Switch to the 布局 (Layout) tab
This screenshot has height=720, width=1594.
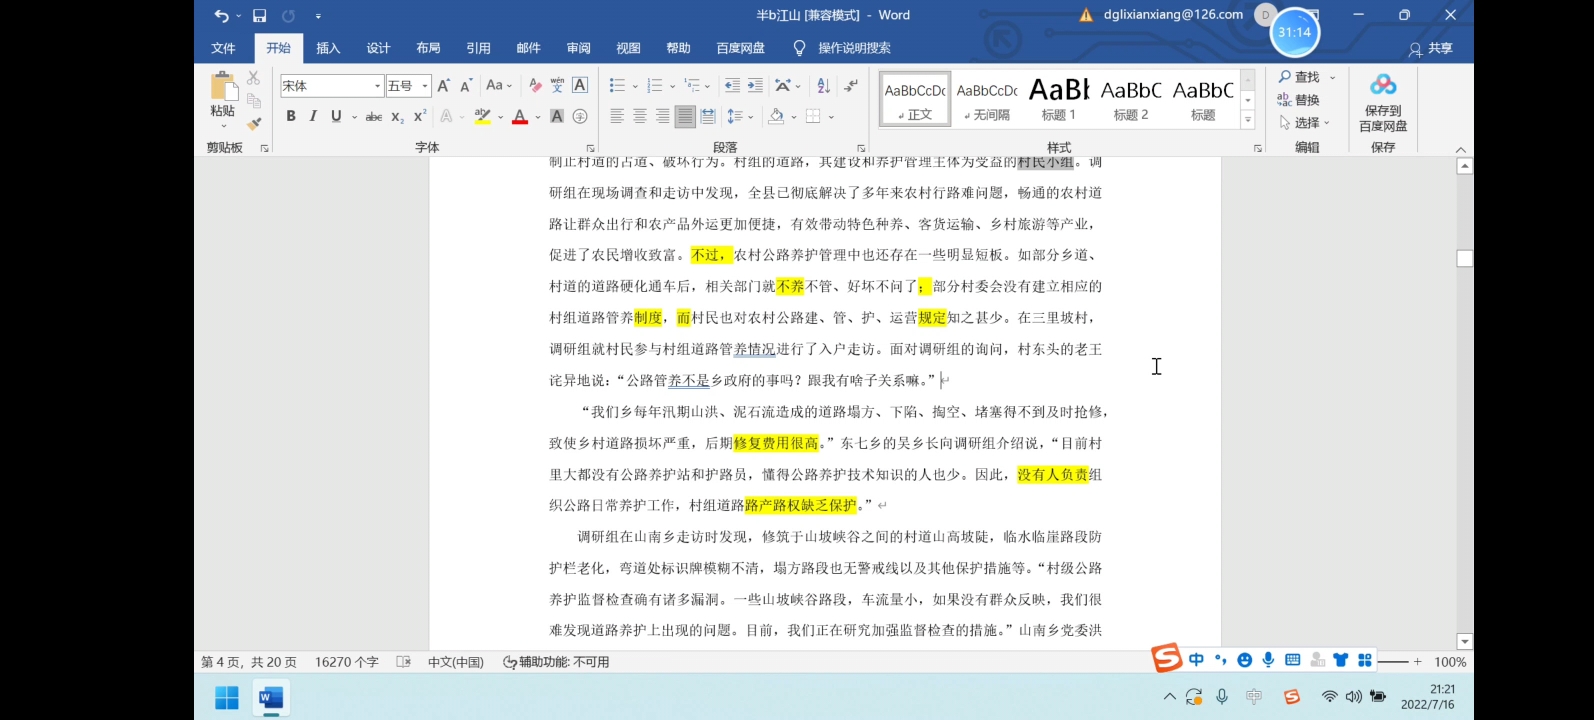click(x=428, y=48)
